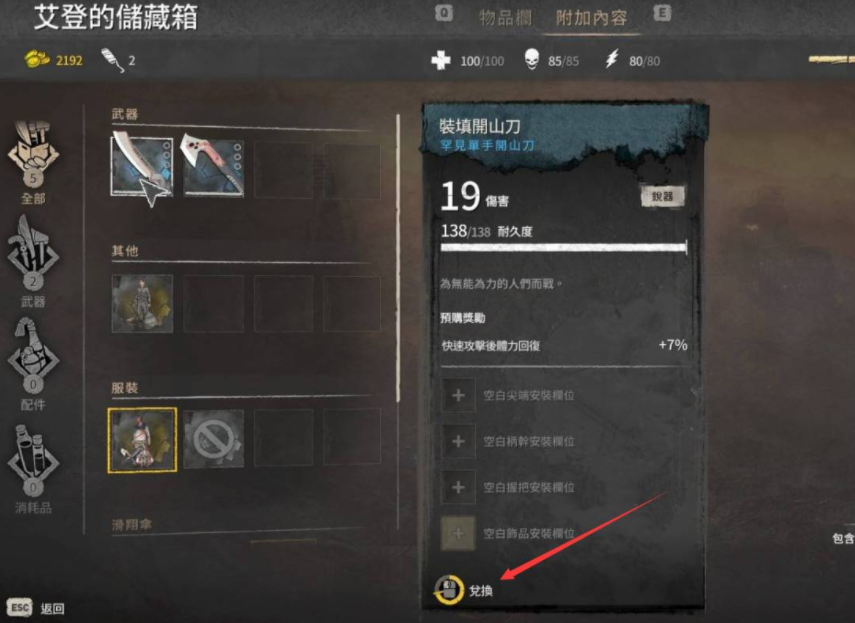Click the 兌換 redeem button

coord(464,590)
